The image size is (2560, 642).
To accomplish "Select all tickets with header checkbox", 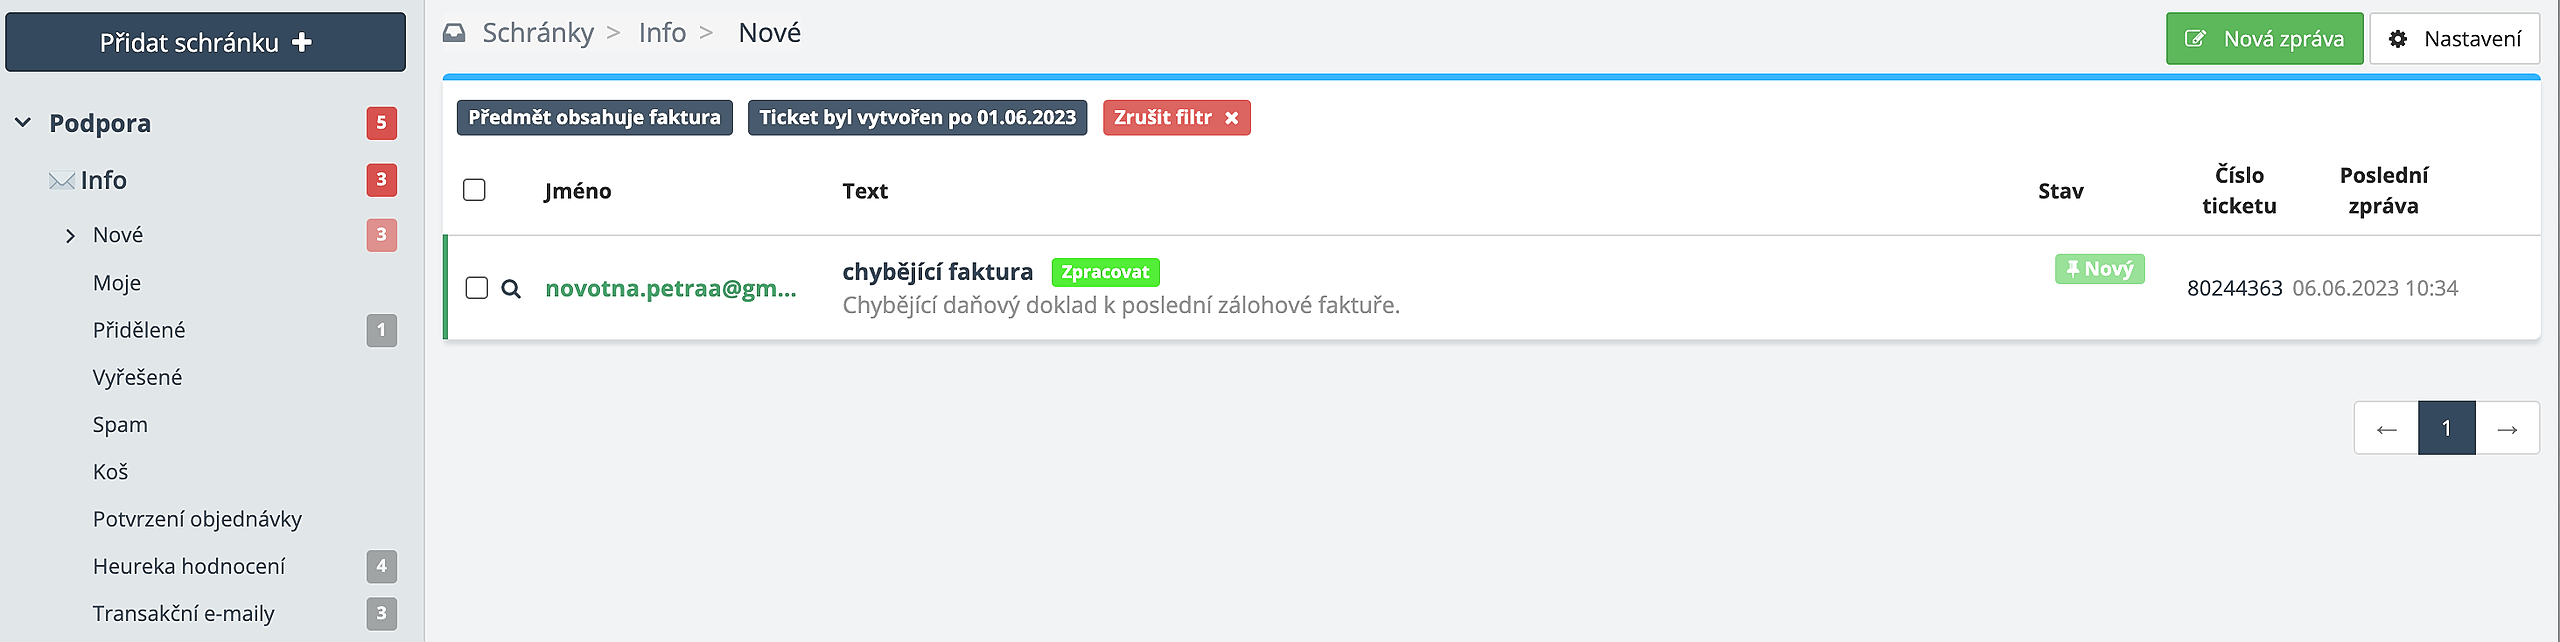I will pos(475,190).
